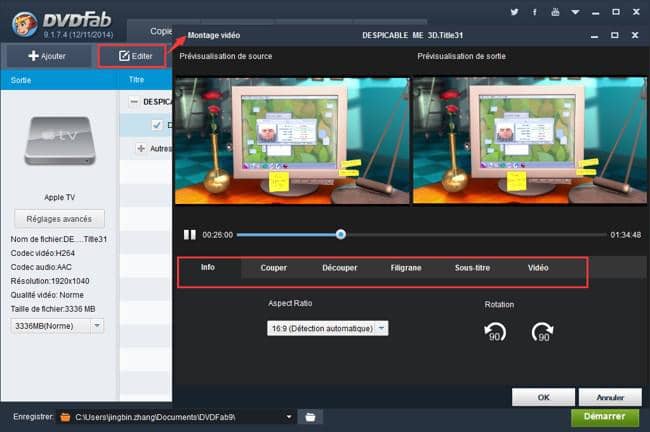Image resolution: width=650 pixels, height=432 pixels.
Task: Click the Codec vidéo:H264 text
Action: pyautogui.click(x=43, y=253)
